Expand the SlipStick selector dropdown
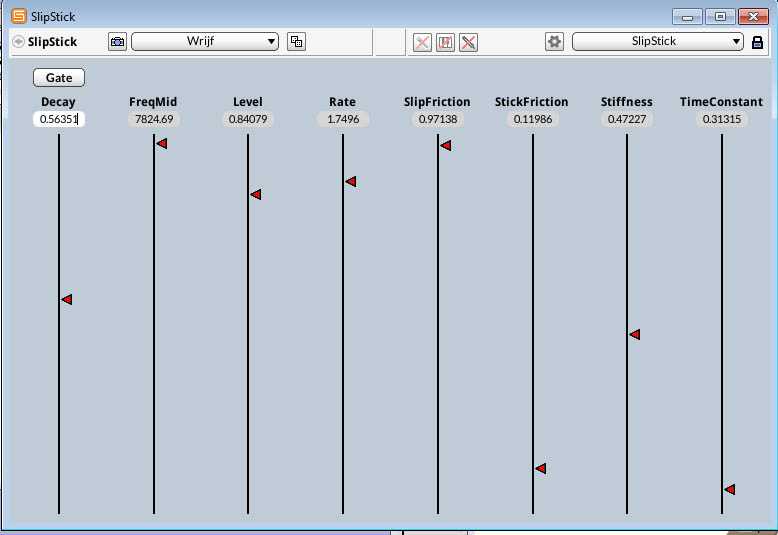778x535 pixels. [658, 42]
